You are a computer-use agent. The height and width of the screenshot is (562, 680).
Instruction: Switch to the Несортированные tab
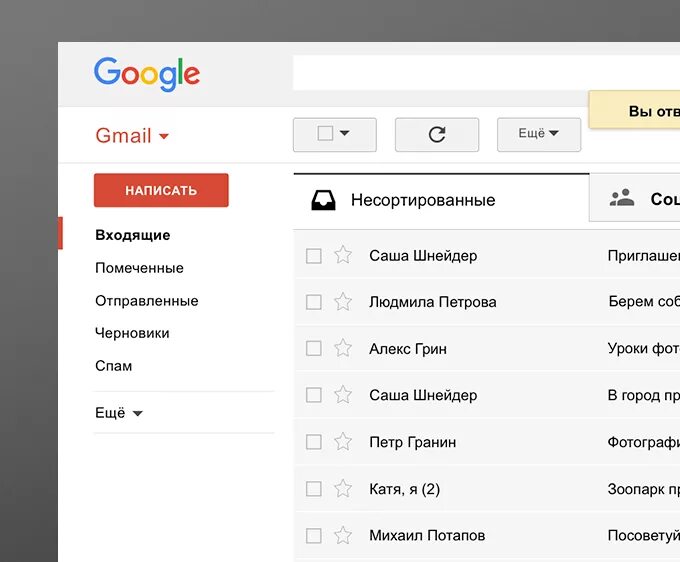[441, 200]
